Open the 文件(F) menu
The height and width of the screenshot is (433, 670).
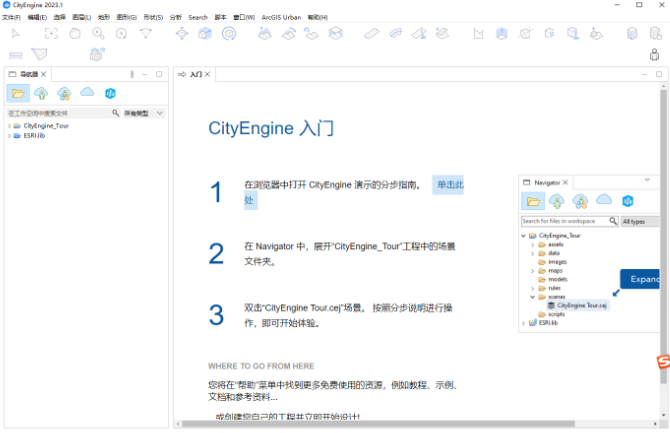click(11, 17)
